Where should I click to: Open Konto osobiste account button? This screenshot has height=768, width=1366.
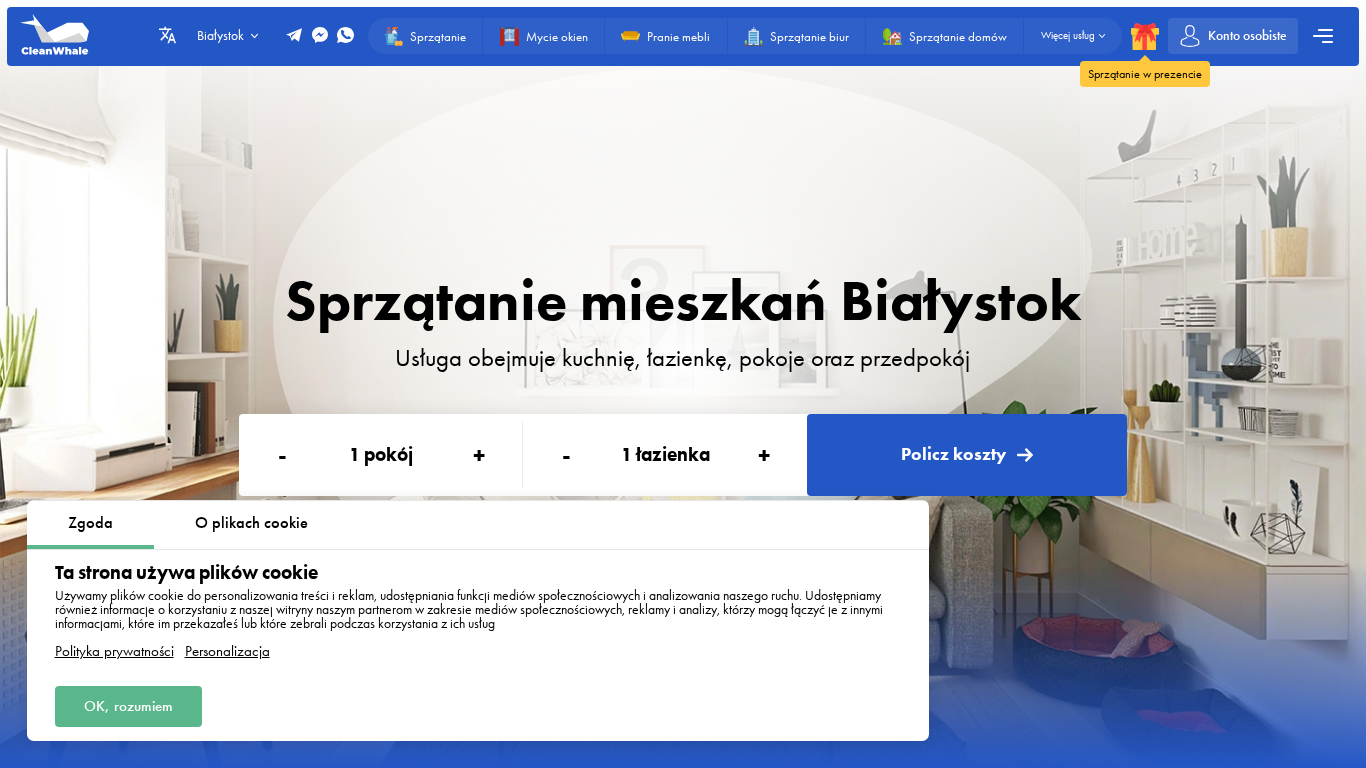(1233, 36)
